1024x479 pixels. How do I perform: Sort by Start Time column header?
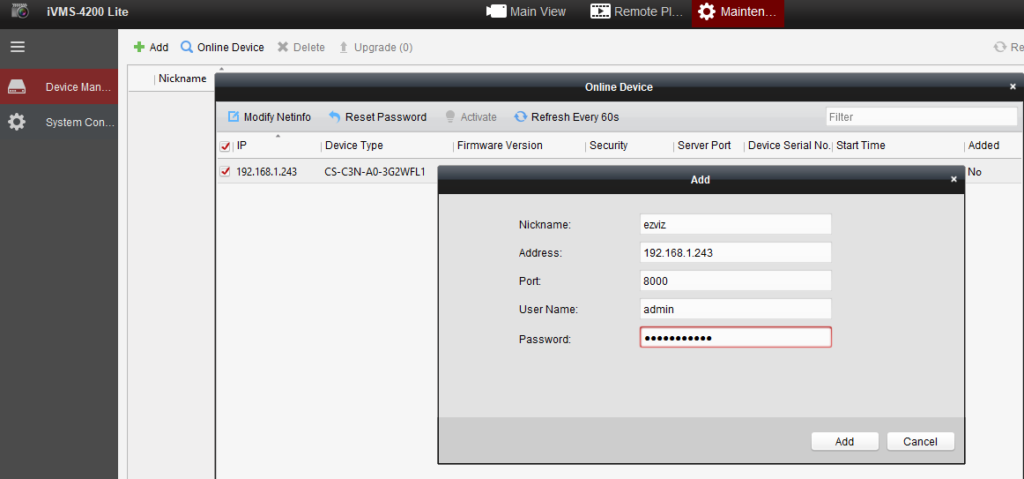pyautogui.click(x=861, y=145)
